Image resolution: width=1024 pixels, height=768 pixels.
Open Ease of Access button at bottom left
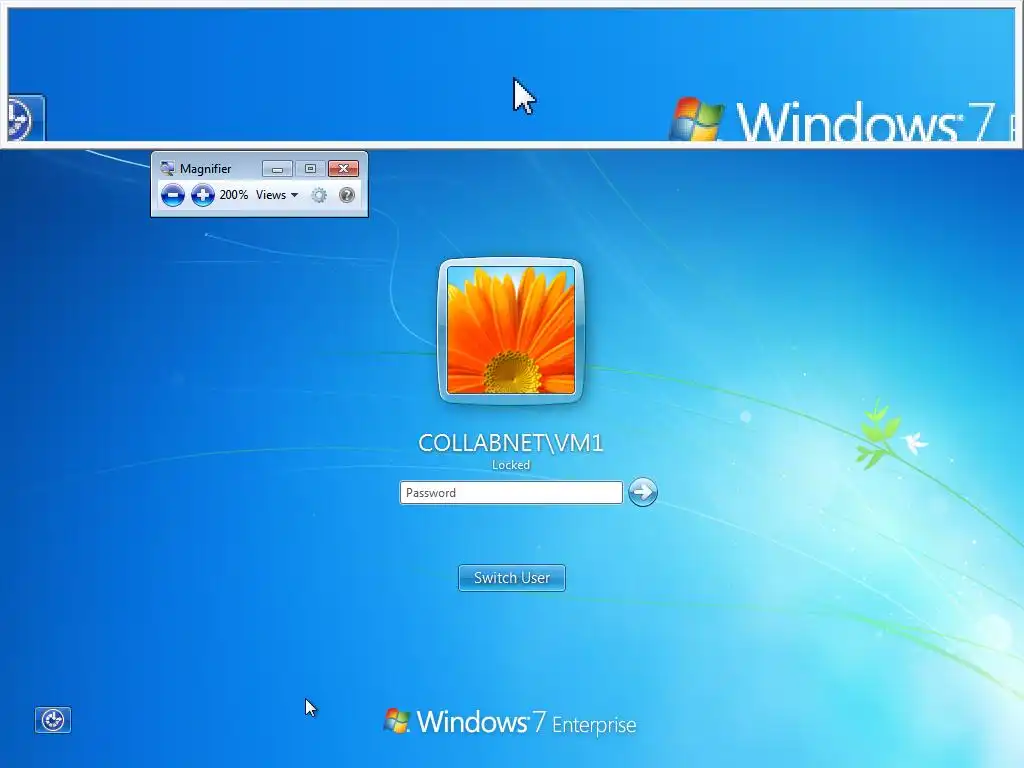pos(53,720)
